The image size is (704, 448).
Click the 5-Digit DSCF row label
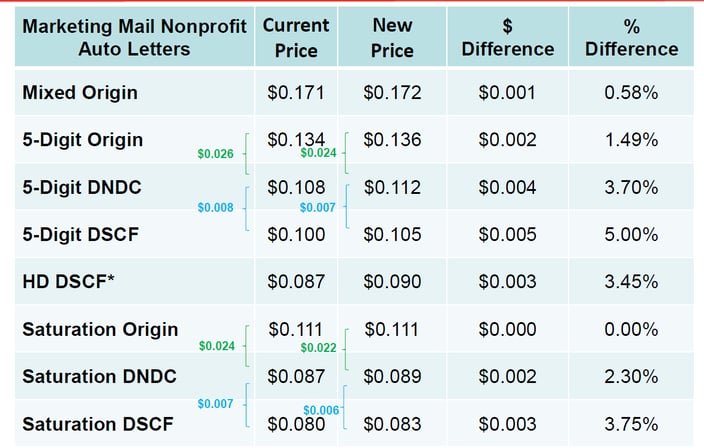80,235
